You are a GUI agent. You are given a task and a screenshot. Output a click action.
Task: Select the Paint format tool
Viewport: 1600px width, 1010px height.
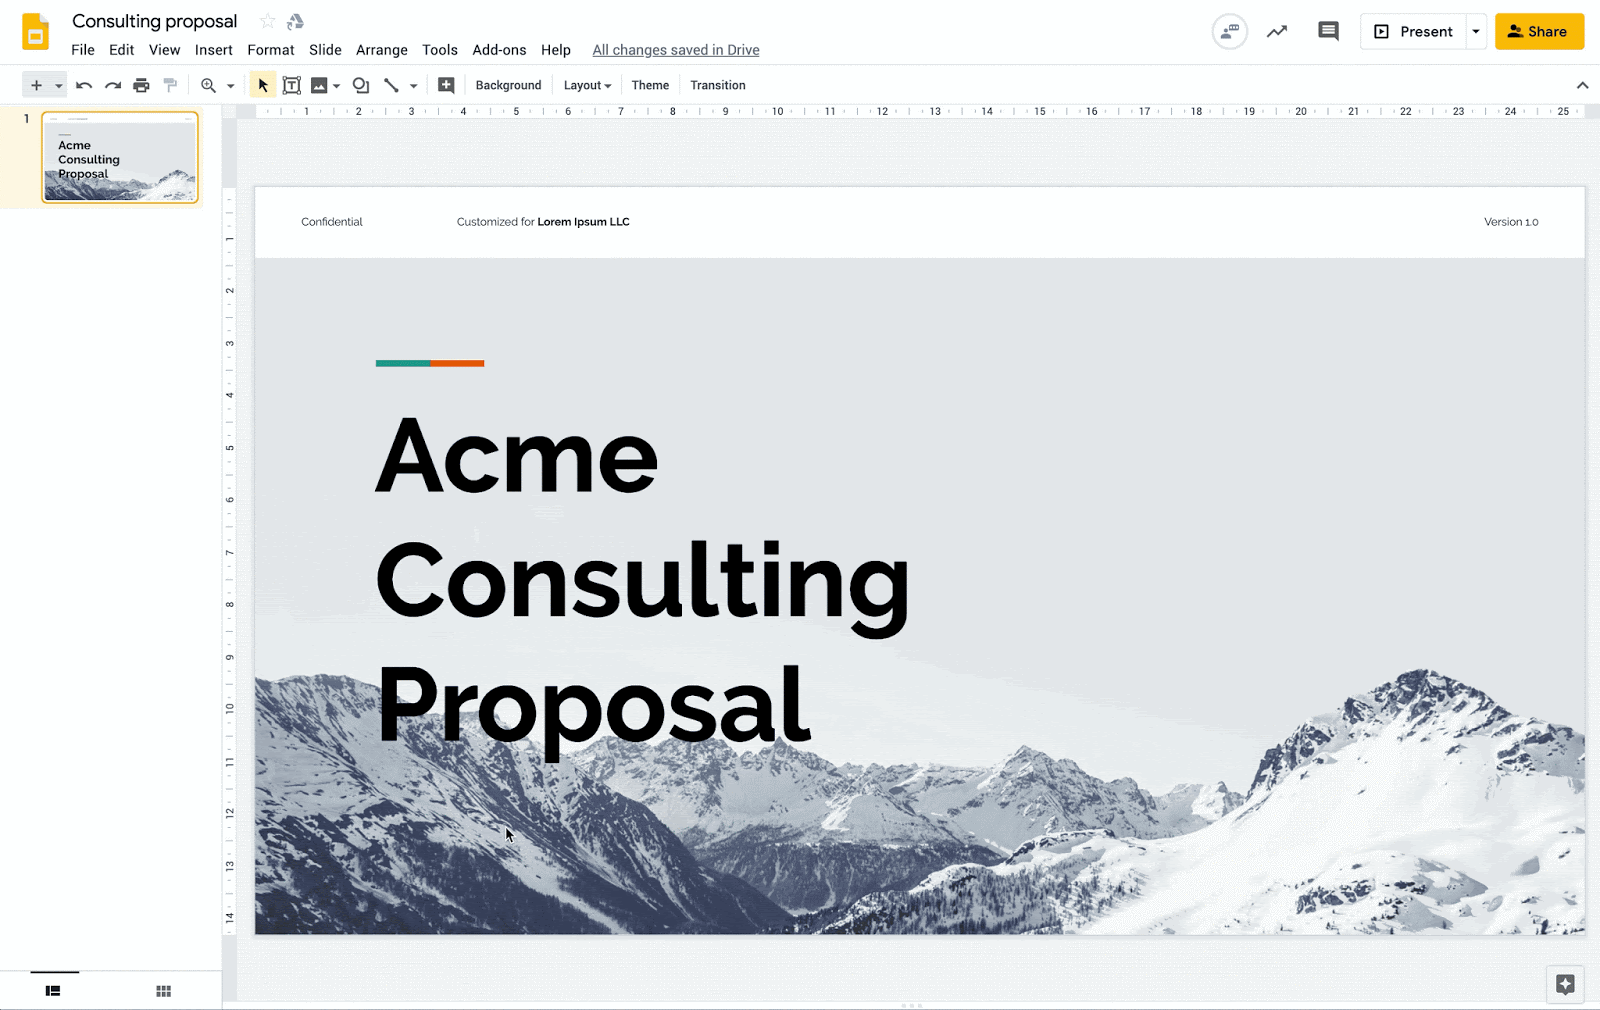pos(170,86)
